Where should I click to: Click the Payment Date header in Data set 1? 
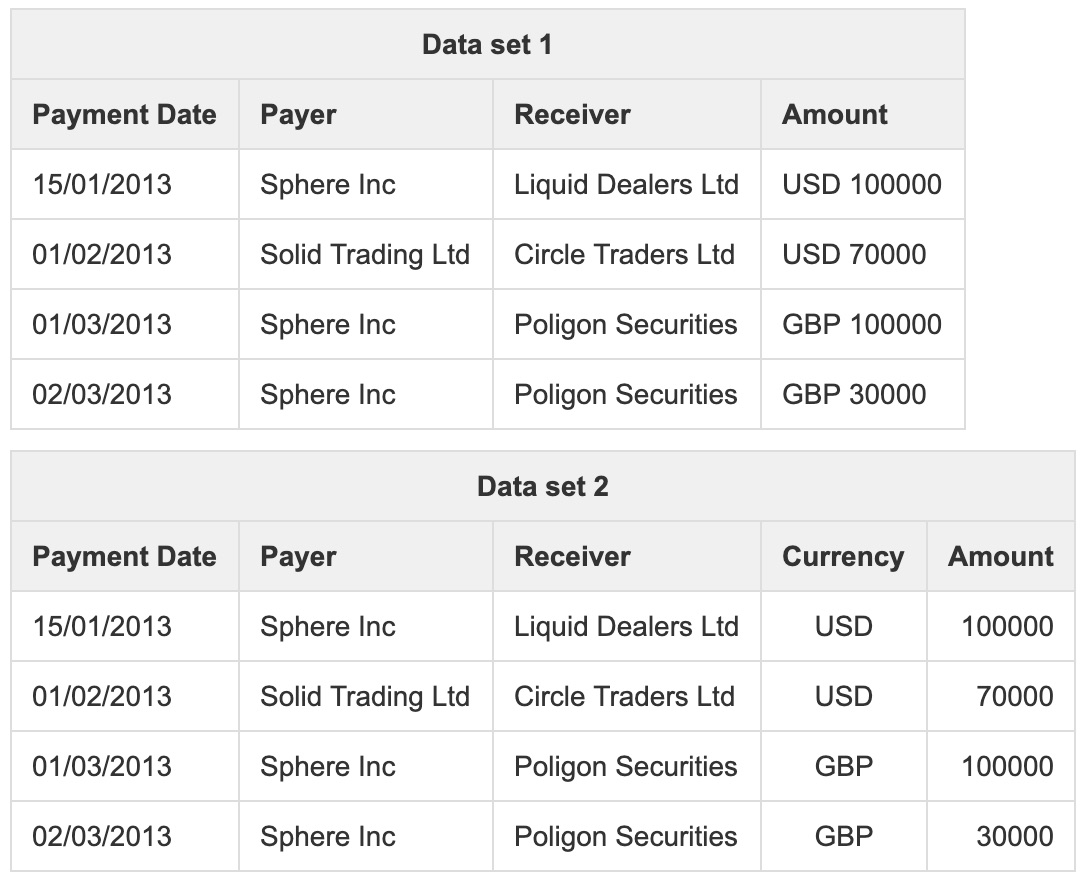coord(124,115)
